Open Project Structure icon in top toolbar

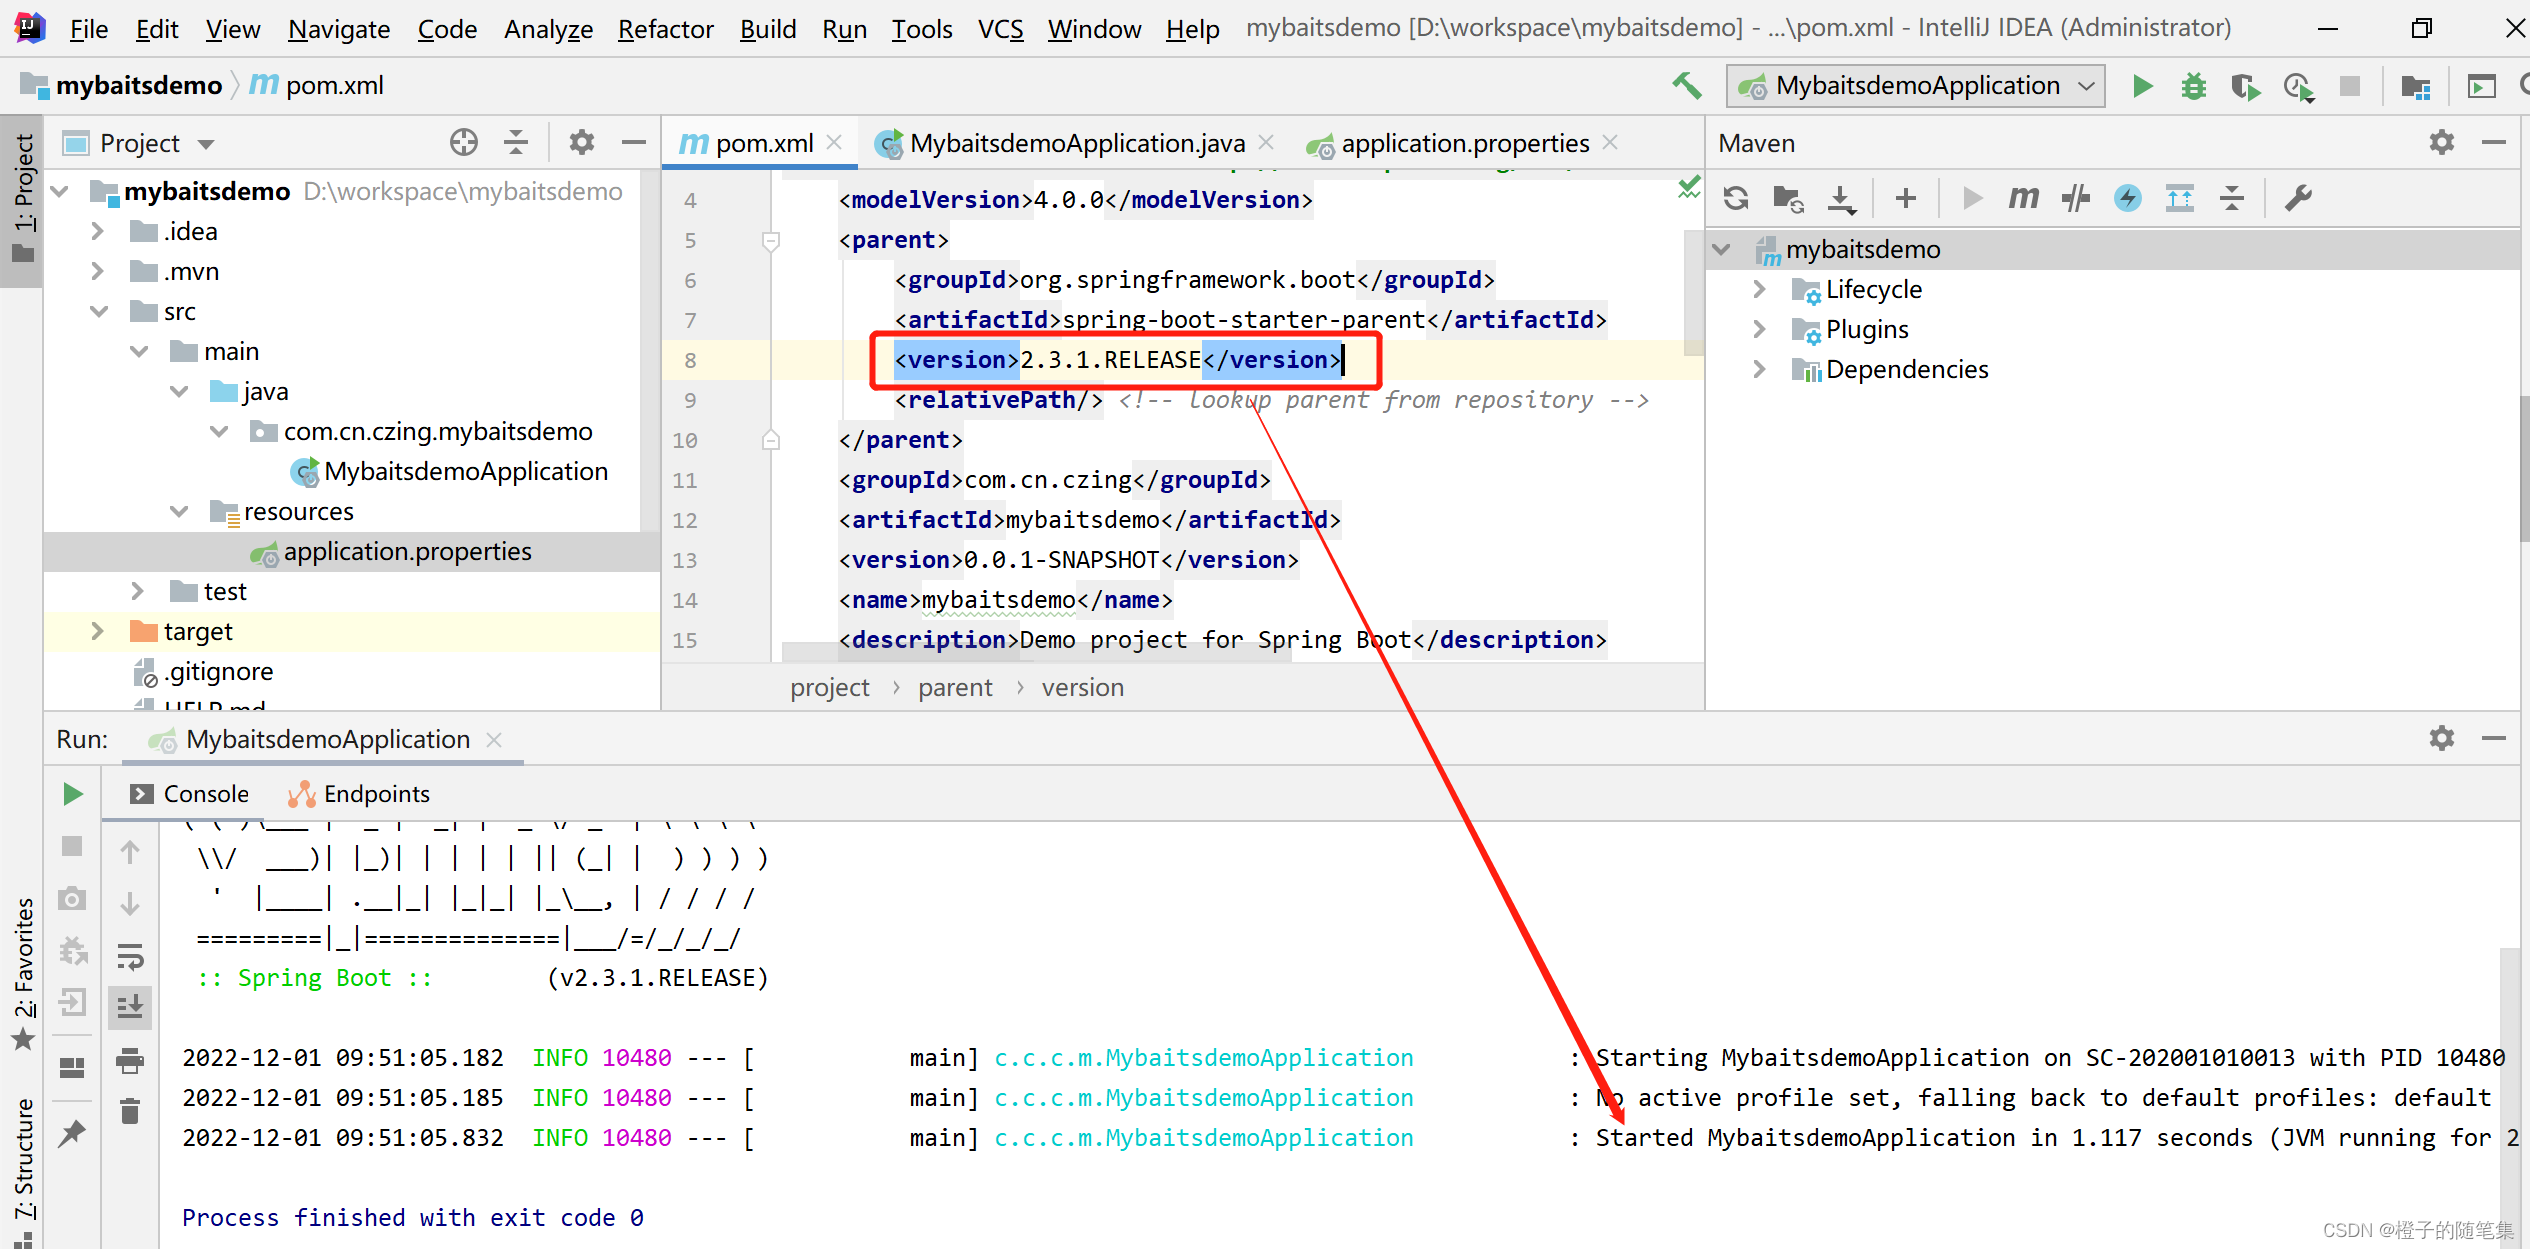pyautogui.click(x=2416, y=87)
